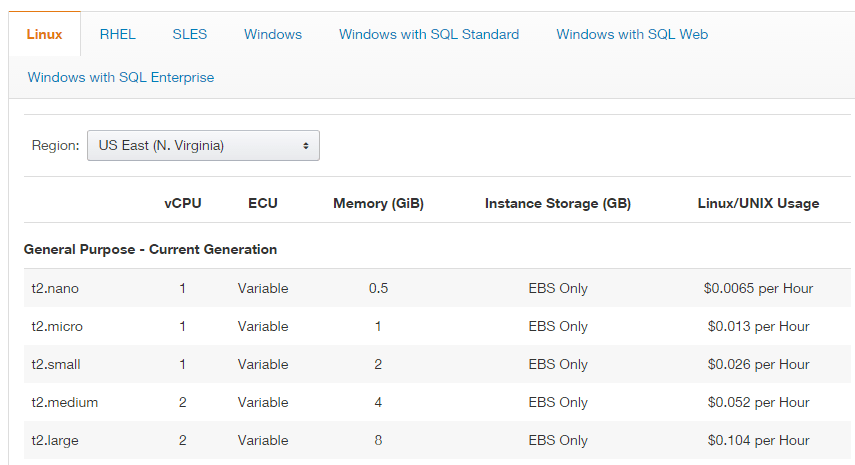
Task: Click the t2.nano instance row
Action: [437, 288]
